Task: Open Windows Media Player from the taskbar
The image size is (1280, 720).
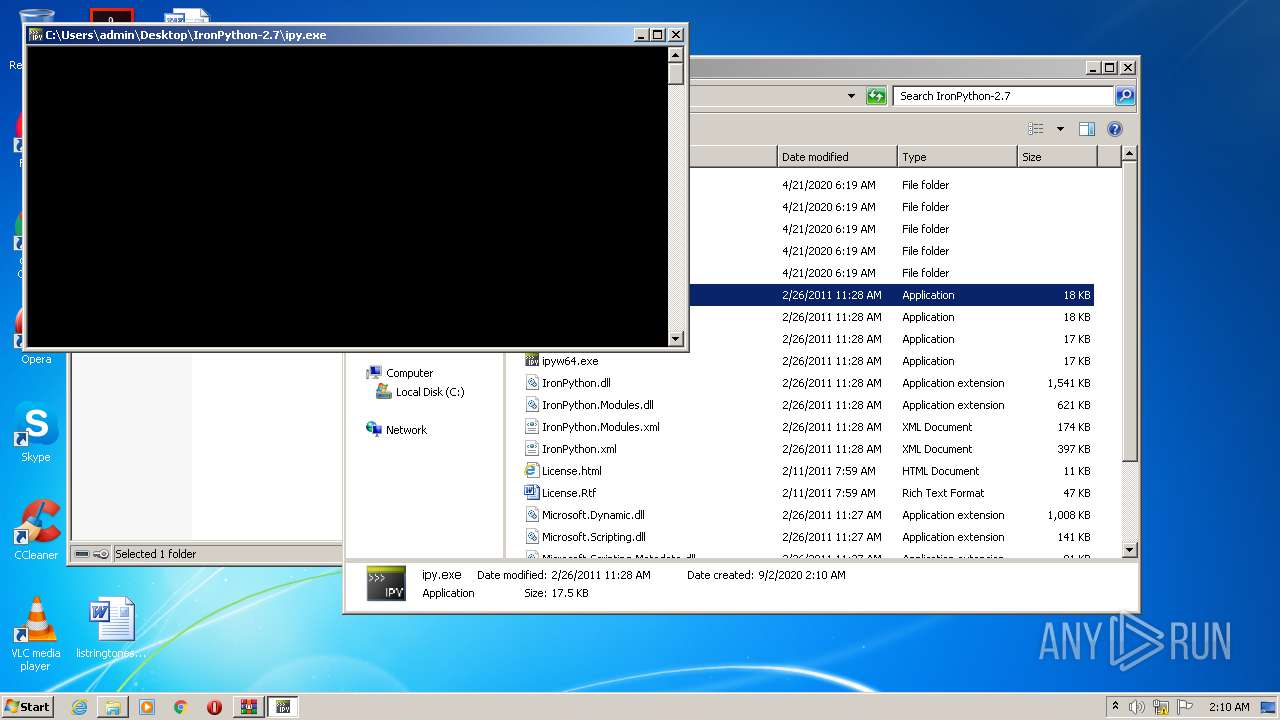Action: (147, 707)
